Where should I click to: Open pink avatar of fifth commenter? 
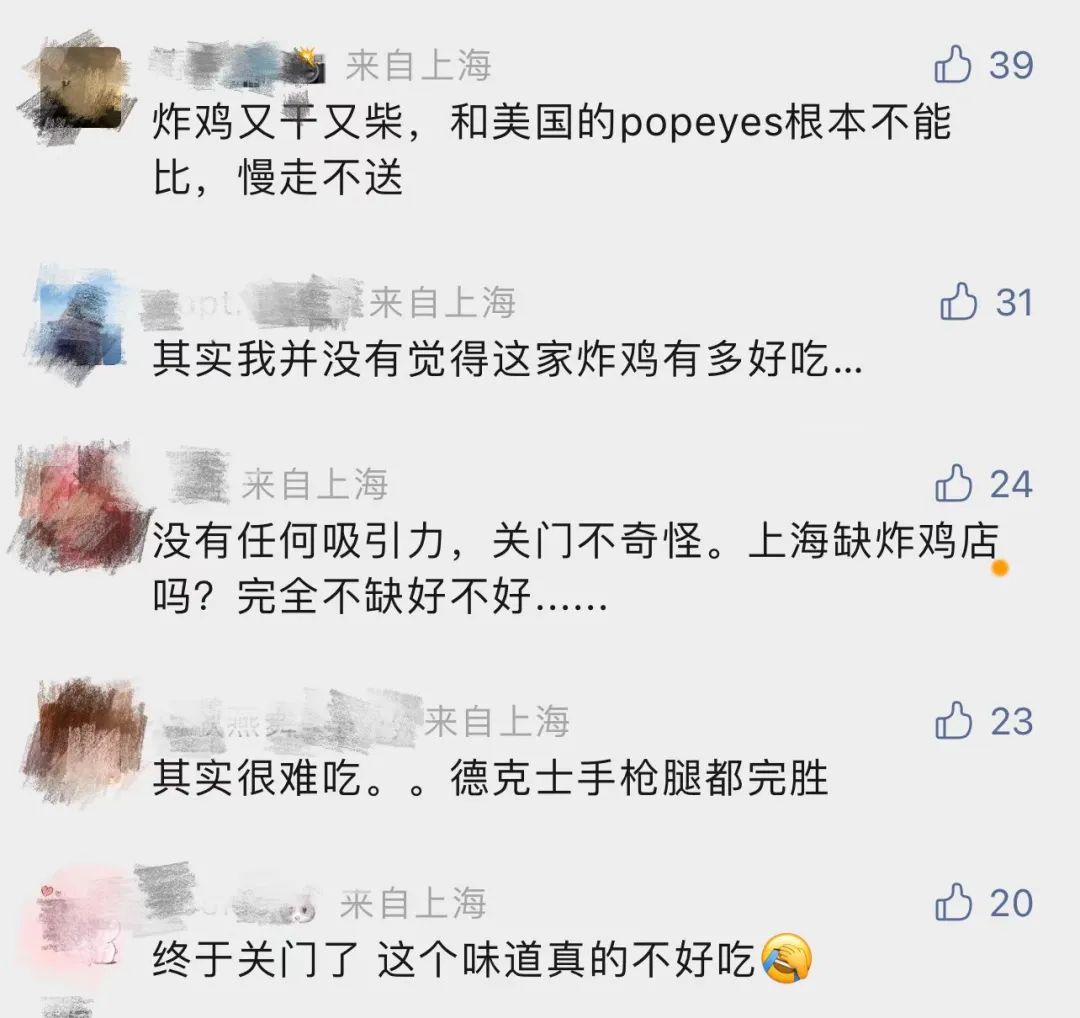pyautogui.click(x=81, y=924)
